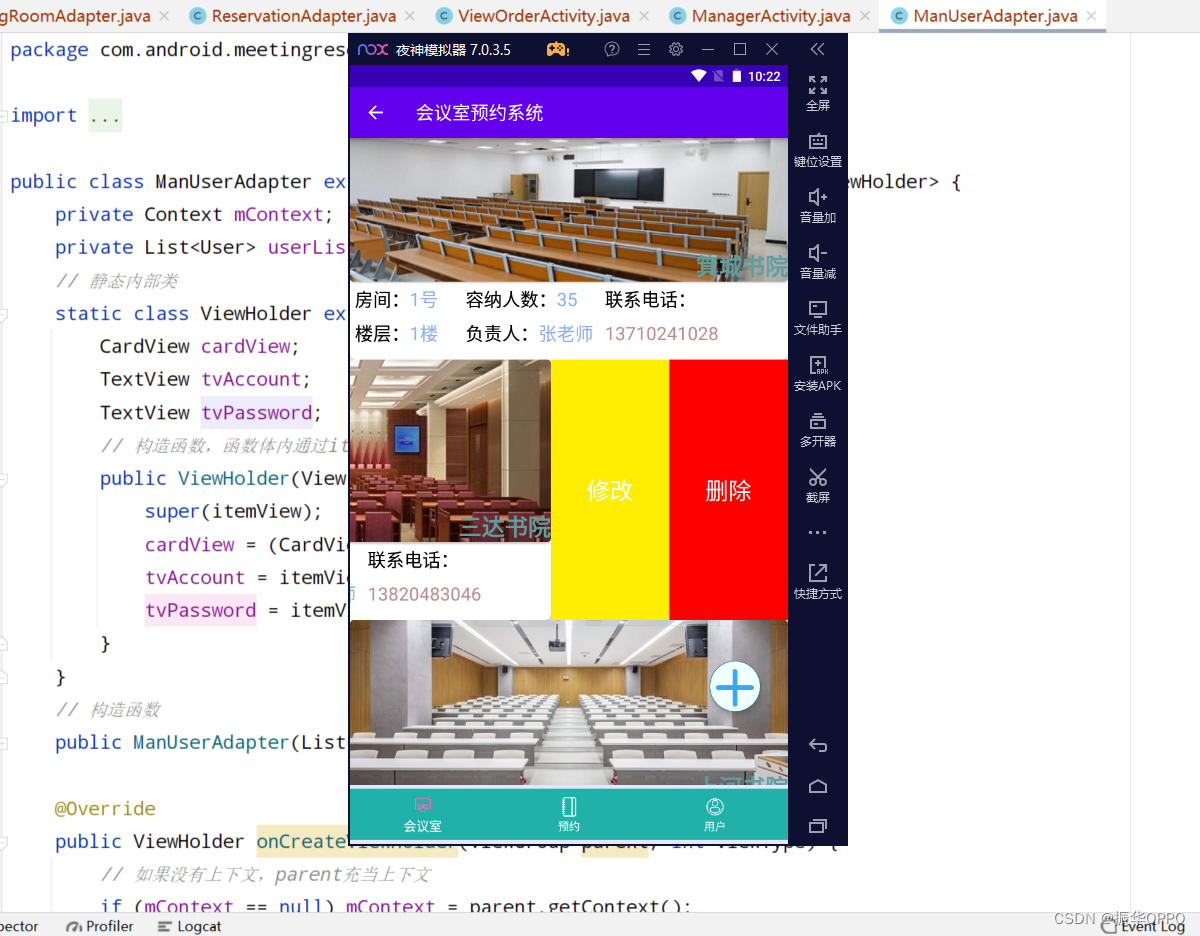This screenshot has width=1200, height=936.
Task: Expand more tools via the ellipsis icon
Action: pyautogui.click(x=817, y=532)
